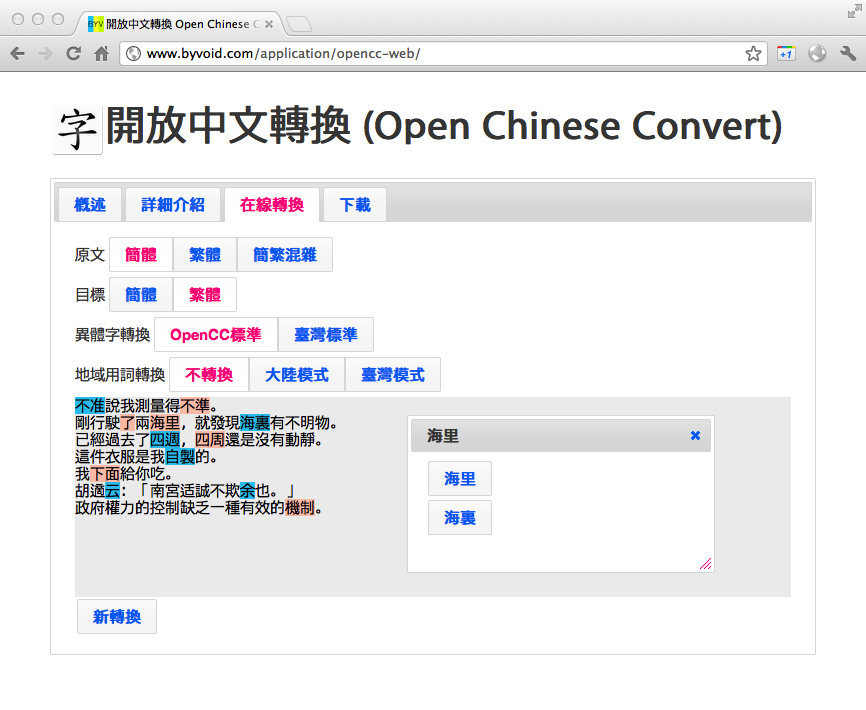This screenshot has height=710, width=866.
Task: Open the 下載 tab
Action: click(x=355, y=205)
